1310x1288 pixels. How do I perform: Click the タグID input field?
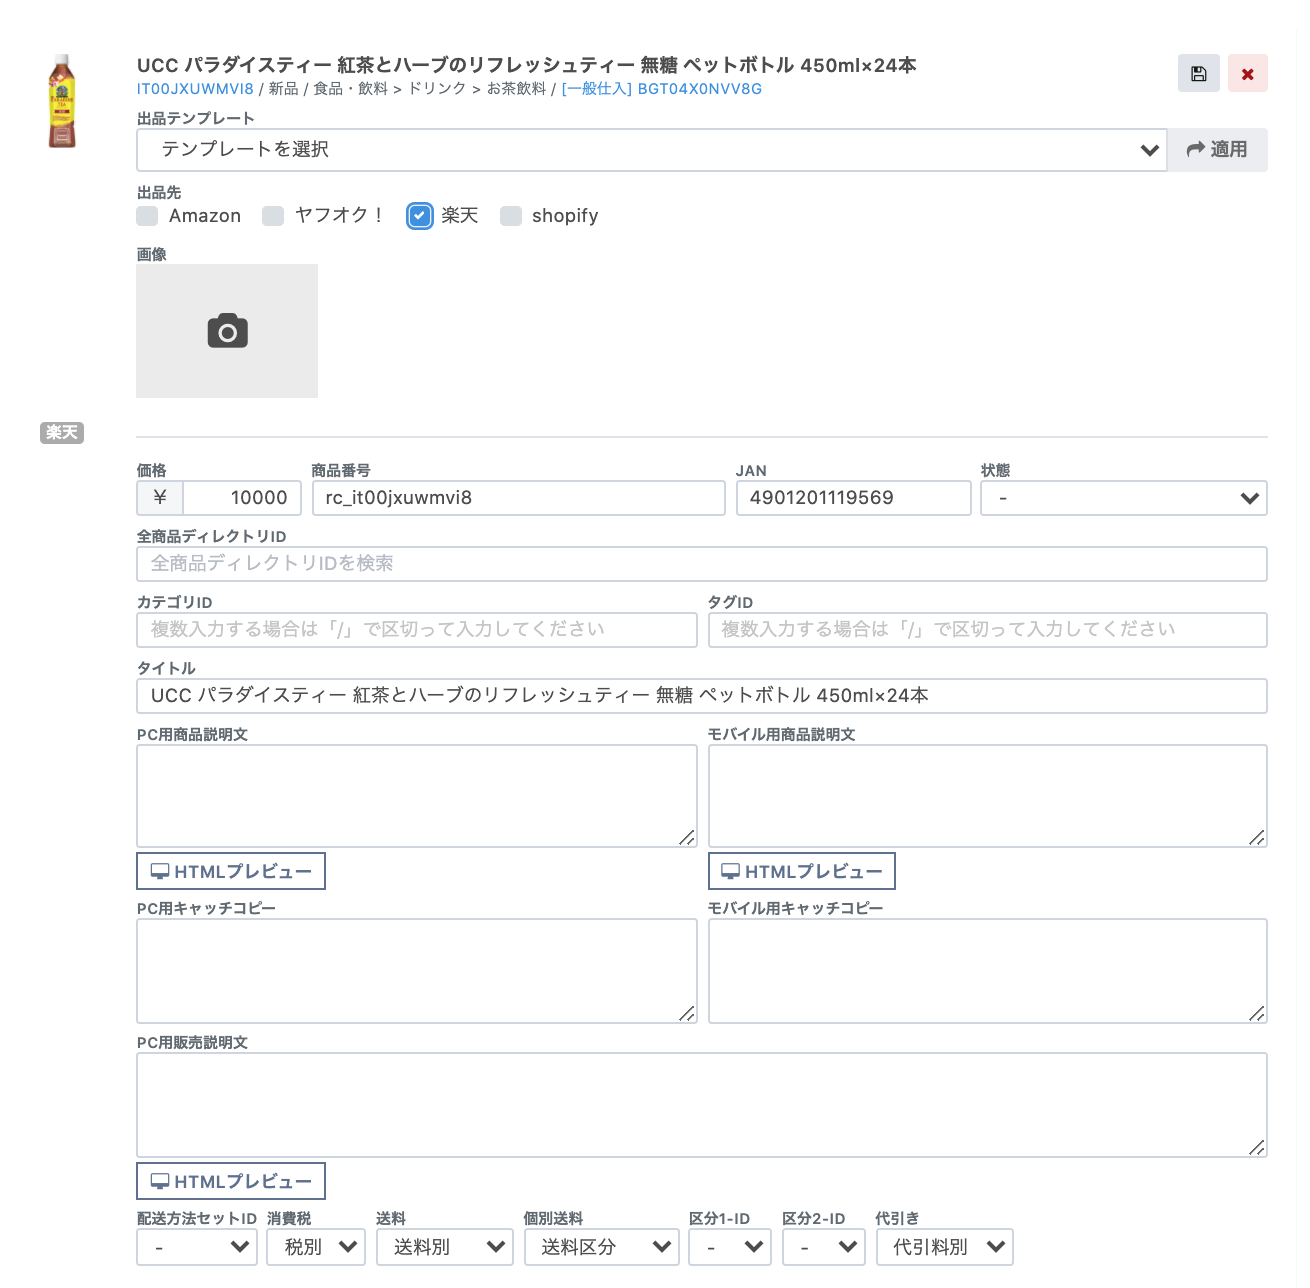click(x=987, y=630)
